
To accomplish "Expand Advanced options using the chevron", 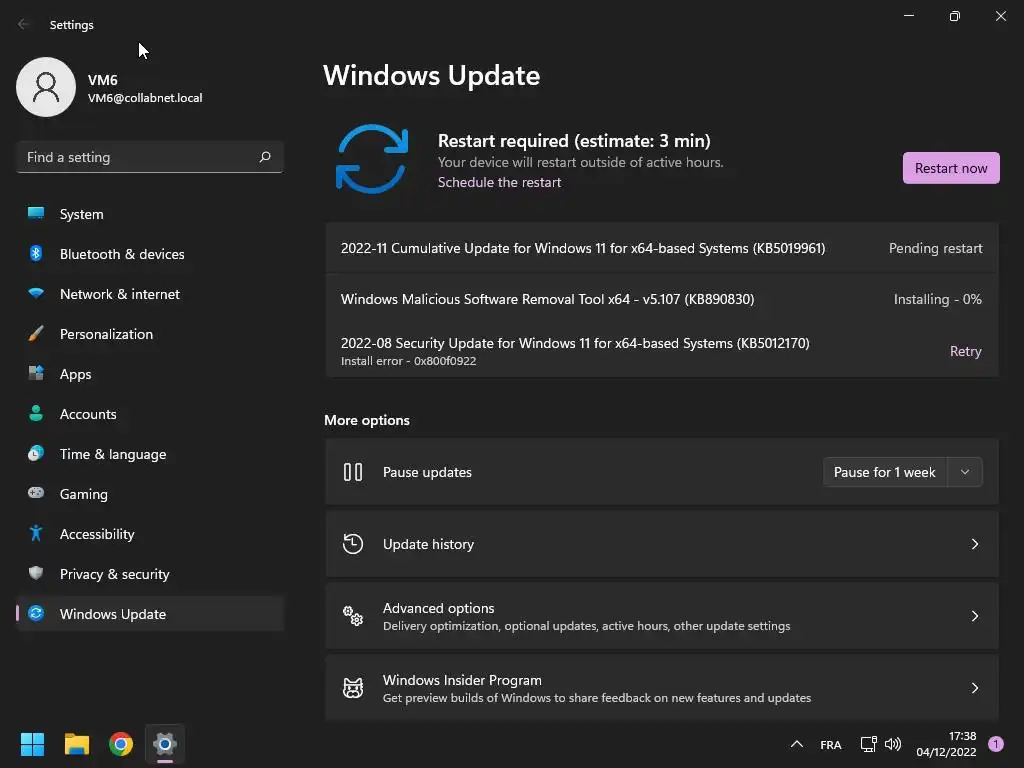I will tap(975, 616).
